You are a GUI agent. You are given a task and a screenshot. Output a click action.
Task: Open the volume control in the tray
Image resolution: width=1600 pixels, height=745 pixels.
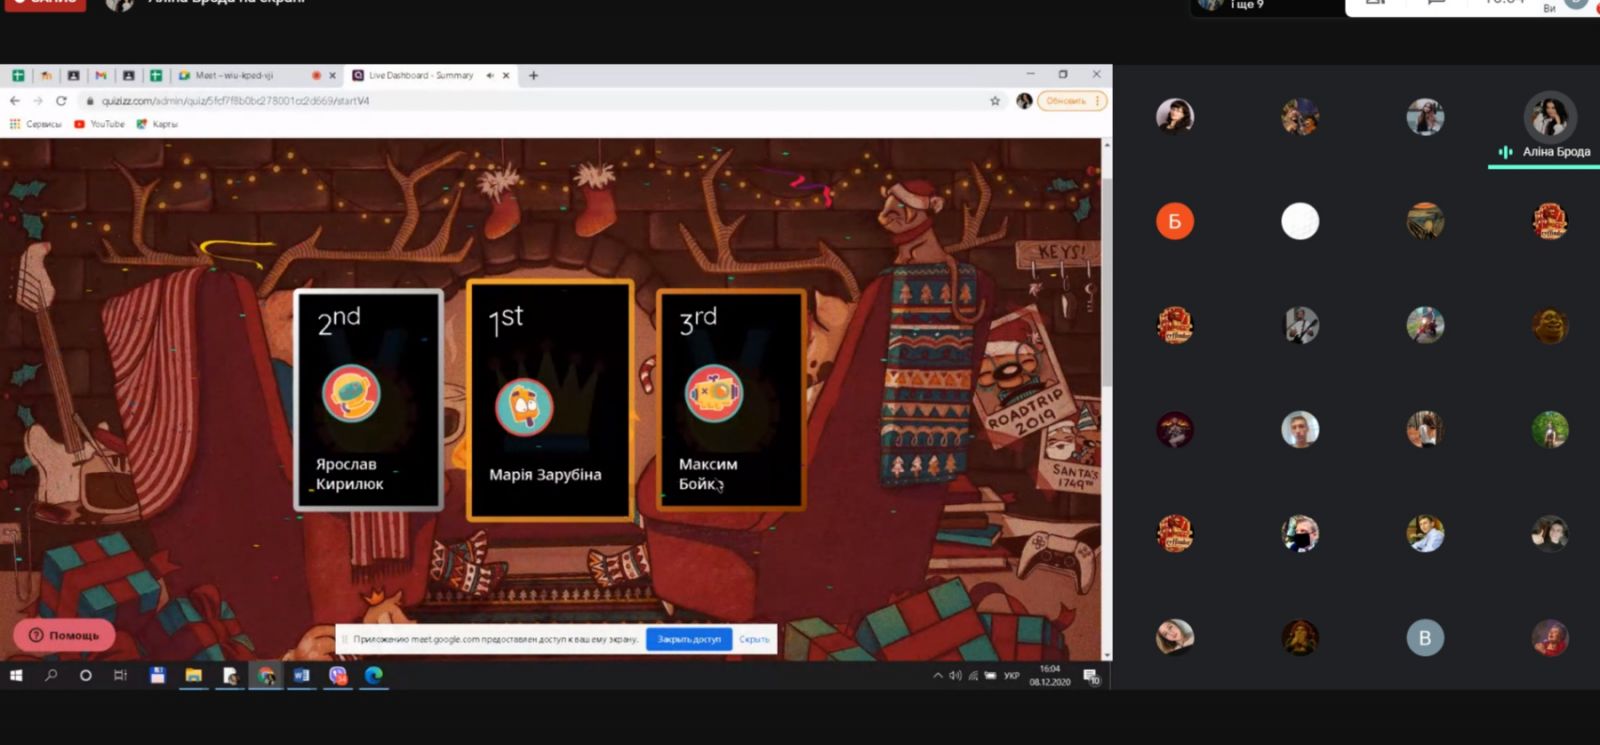(955, 676)
